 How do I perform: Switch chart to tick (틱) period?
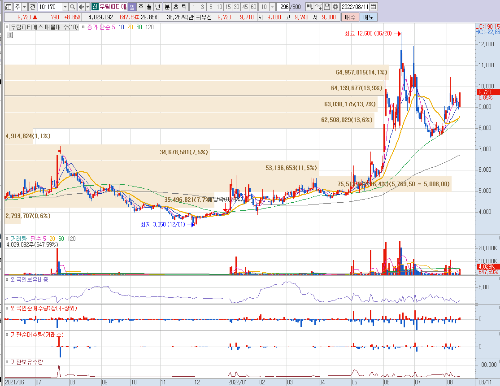click(x=184, y=7)
